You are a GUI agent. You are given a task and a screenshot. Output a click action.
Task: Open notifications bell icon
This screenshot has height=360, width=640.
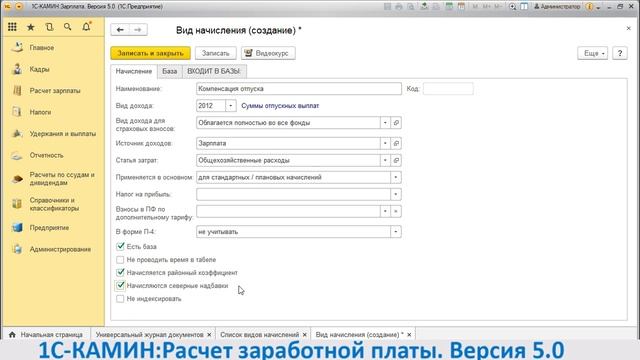coord(86,27)
